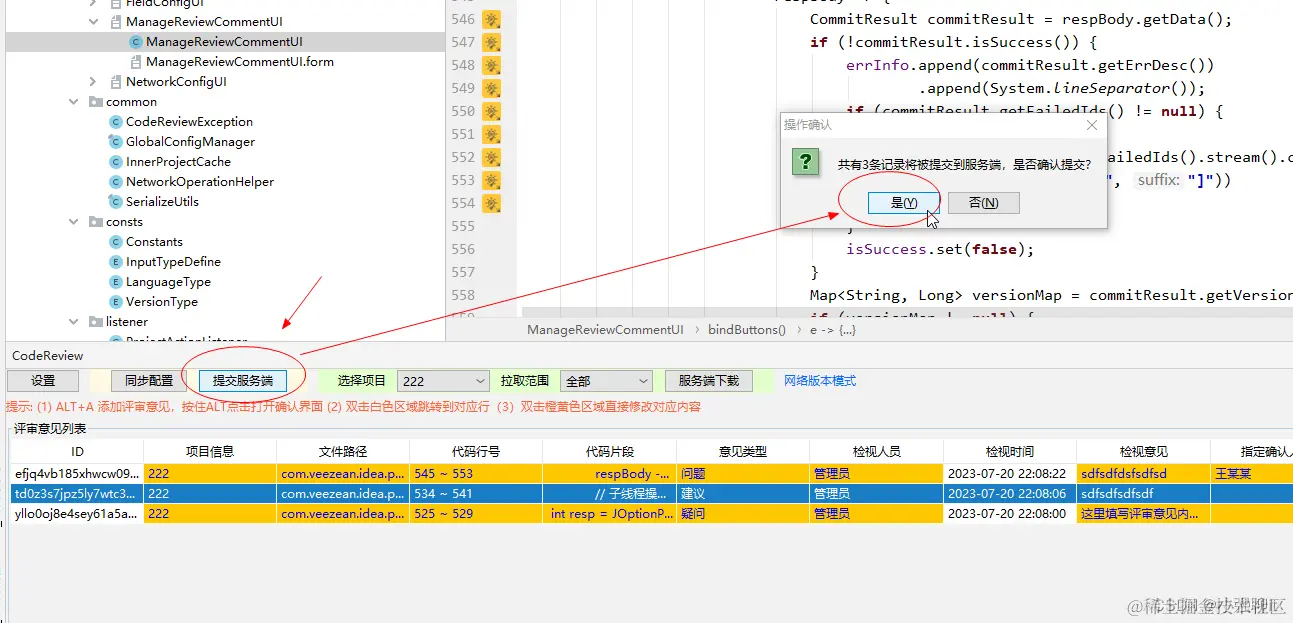Click the ManageReviewCommentUI breadcrumb
The height and width of the screenshot is (623, 1293).
click(605, 330)
